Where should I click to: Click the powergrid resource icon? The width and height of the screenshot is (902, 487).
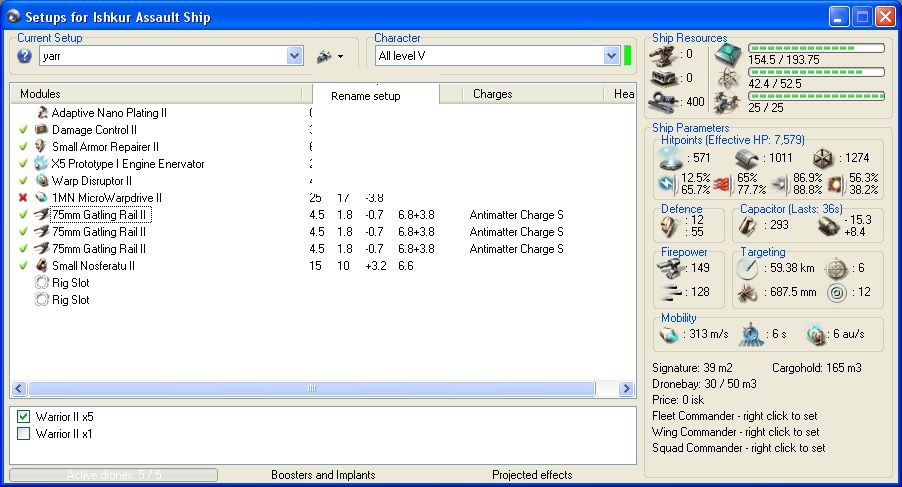coord(728,78)
